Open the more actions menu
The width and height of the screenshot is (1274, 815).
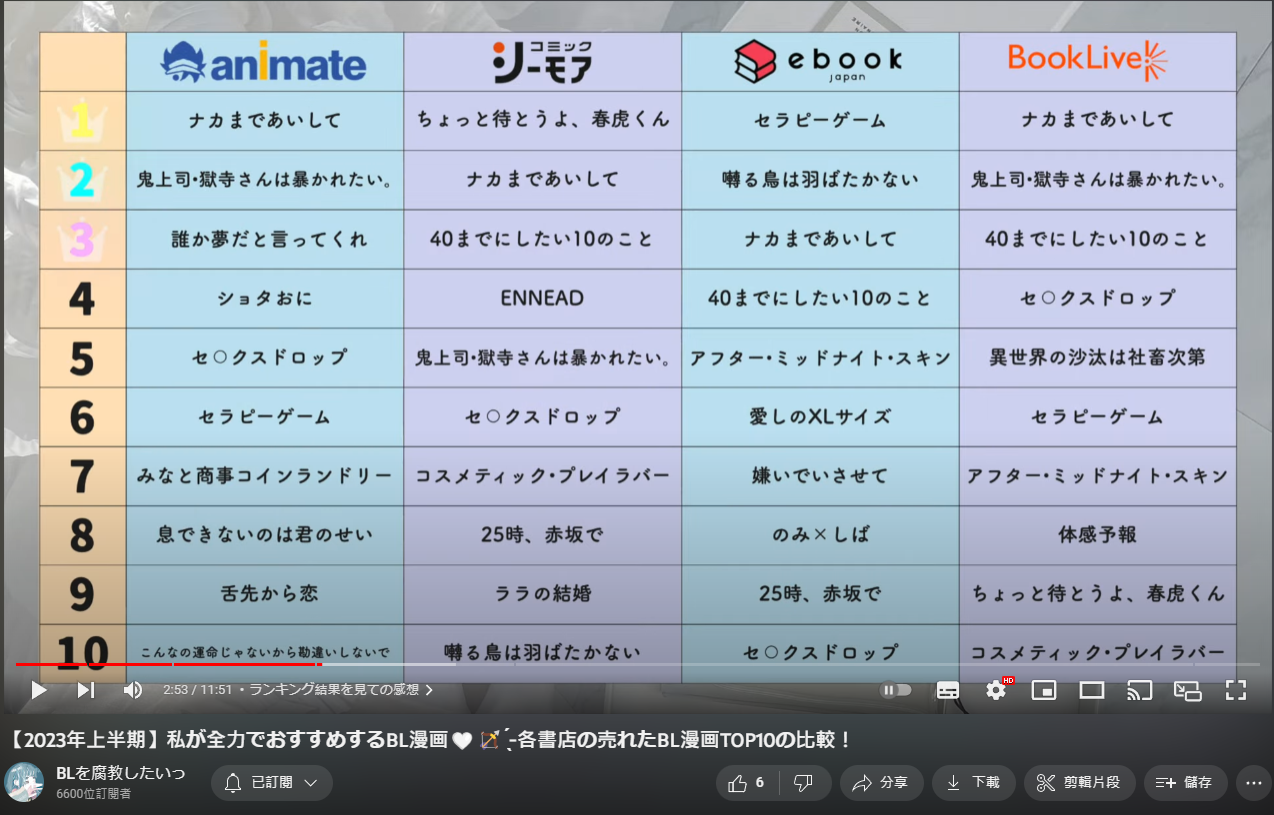pos(1254,783)
